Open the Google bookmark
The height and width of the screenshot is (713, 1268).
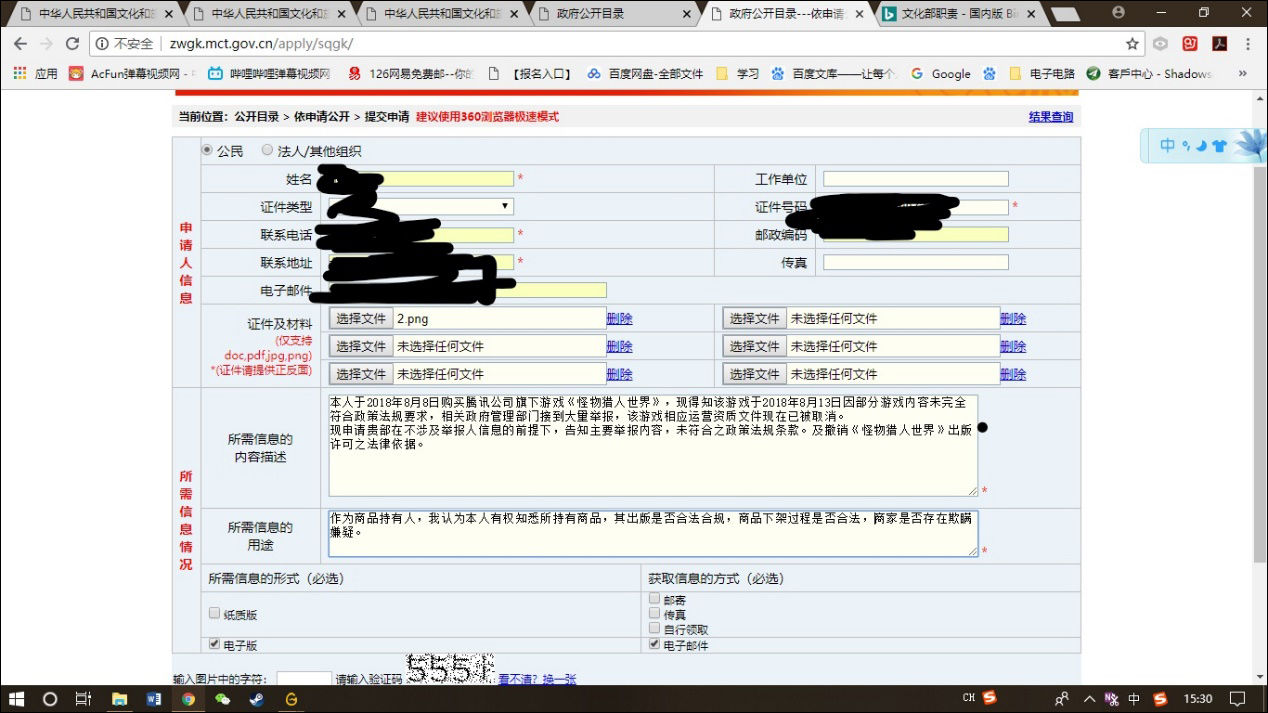(x=940, y=74)
